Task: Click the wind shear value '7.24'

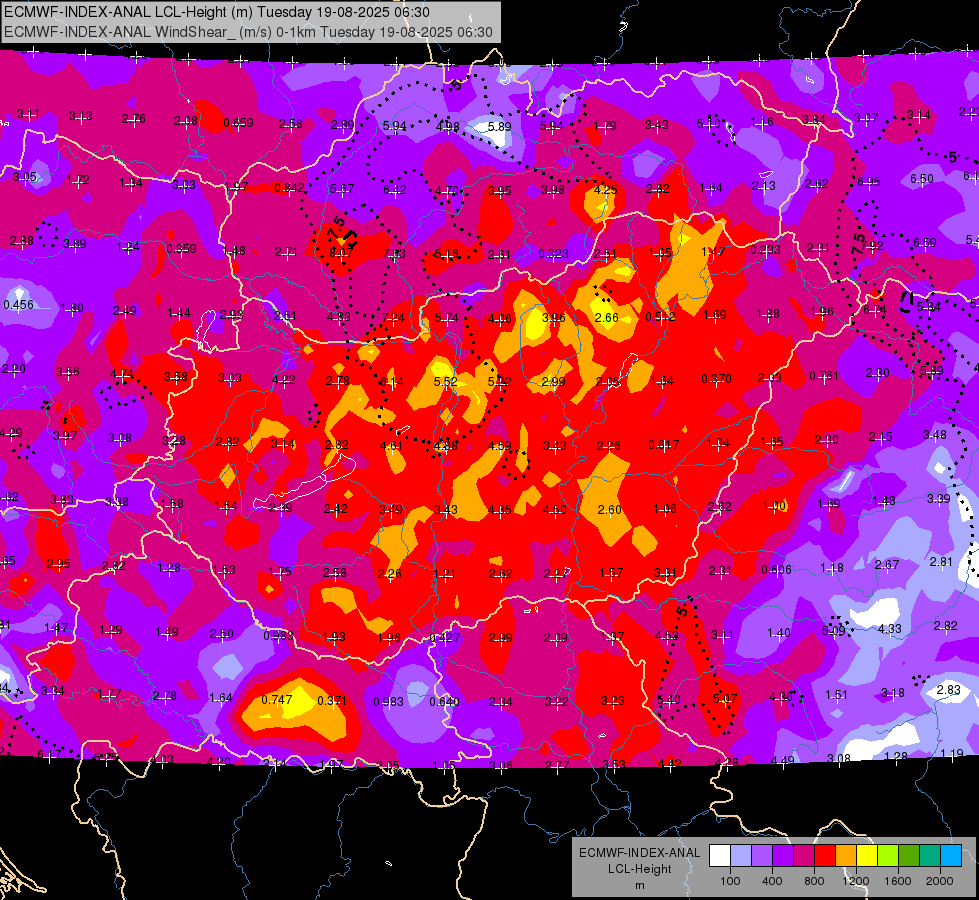Action: (x=393, y=318)
